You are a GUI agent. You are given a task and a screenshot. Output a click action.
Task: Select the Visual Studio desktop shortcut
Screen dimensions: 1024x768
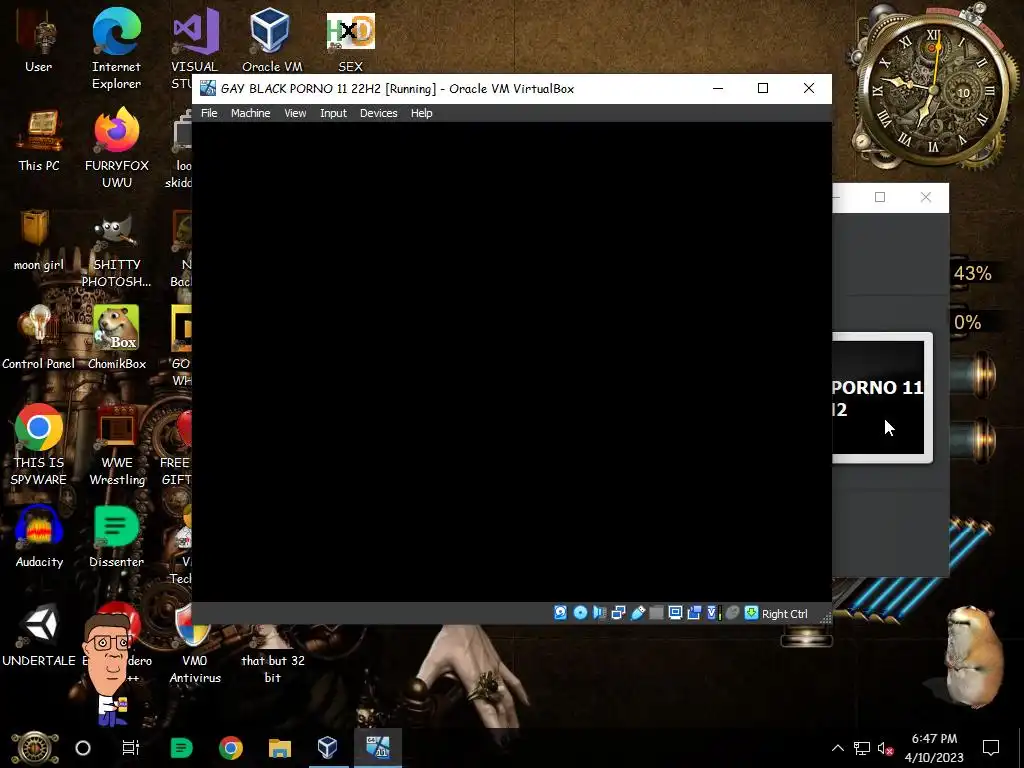pos(193,49)
